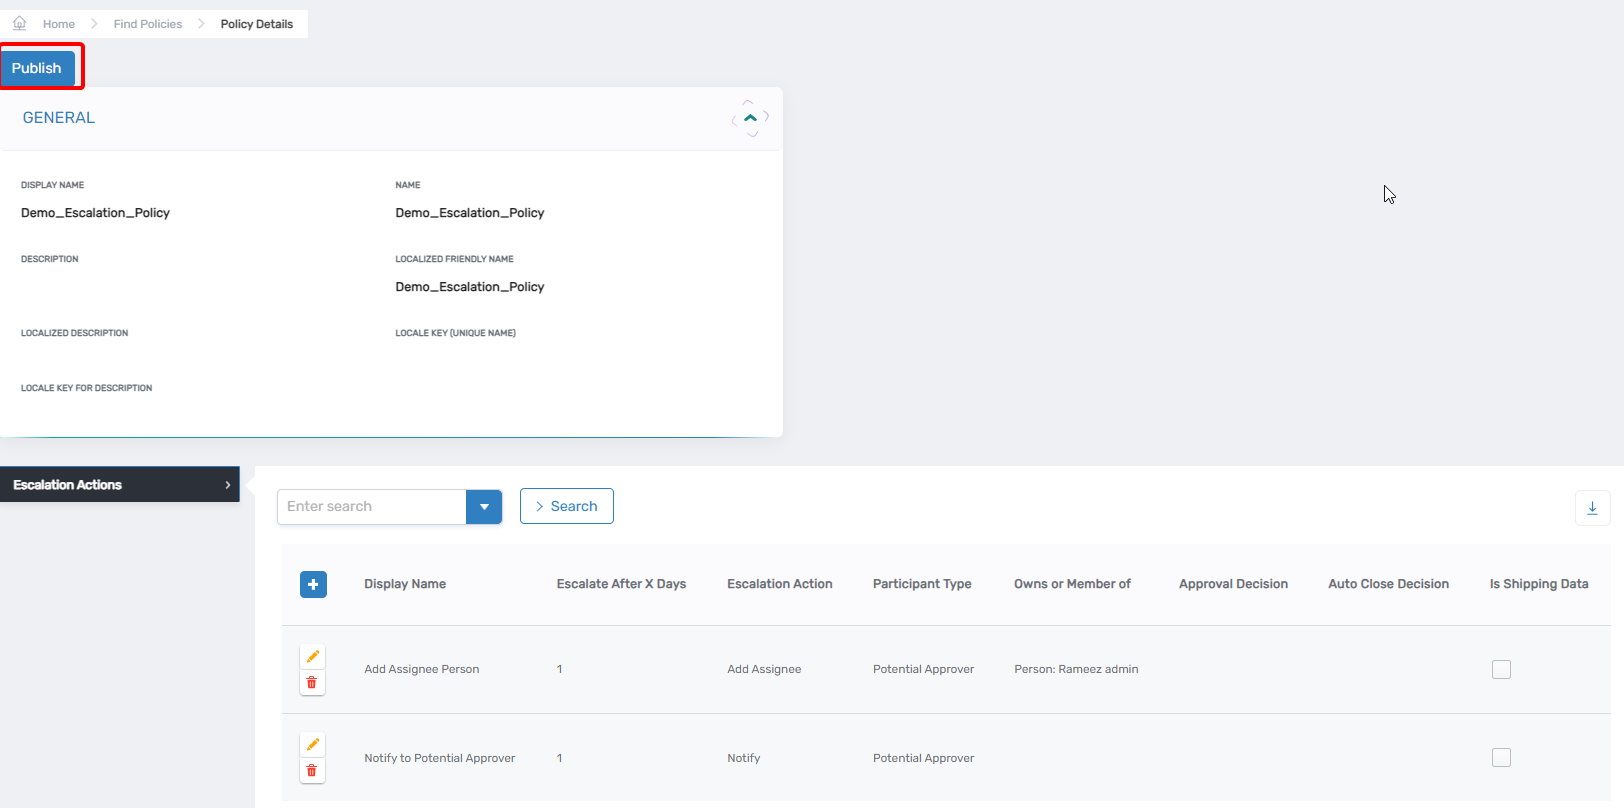This screenshot has height=808, width=1624.
Task: Check Is Shipping Data for Notify row
Action: pos(1501,758)
